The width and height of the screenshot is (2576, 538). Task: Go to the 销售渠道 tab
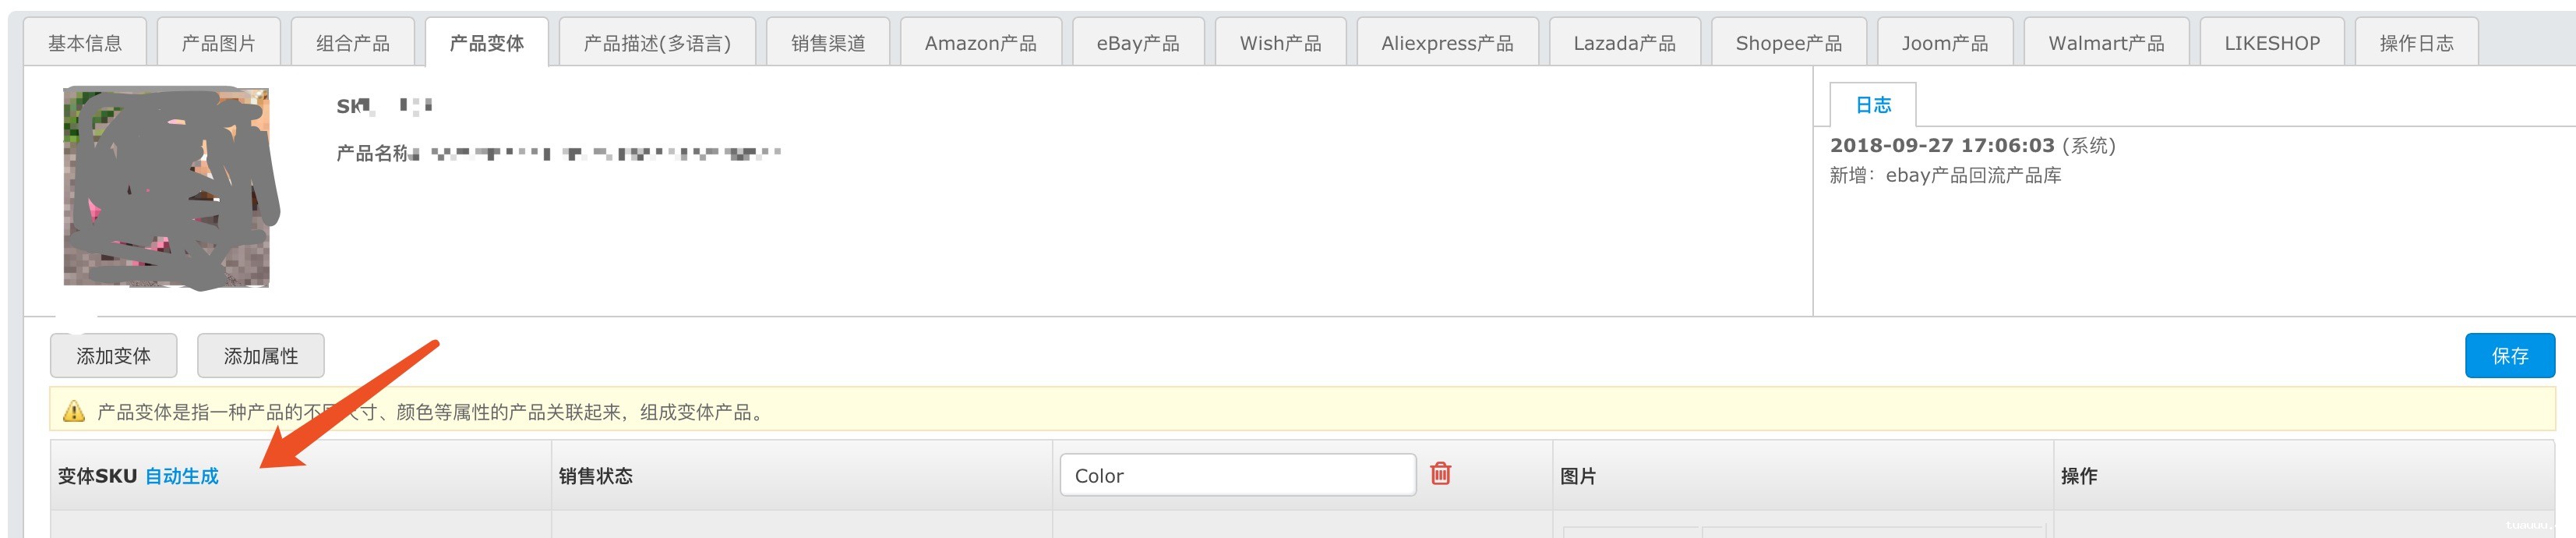point(828,43)
